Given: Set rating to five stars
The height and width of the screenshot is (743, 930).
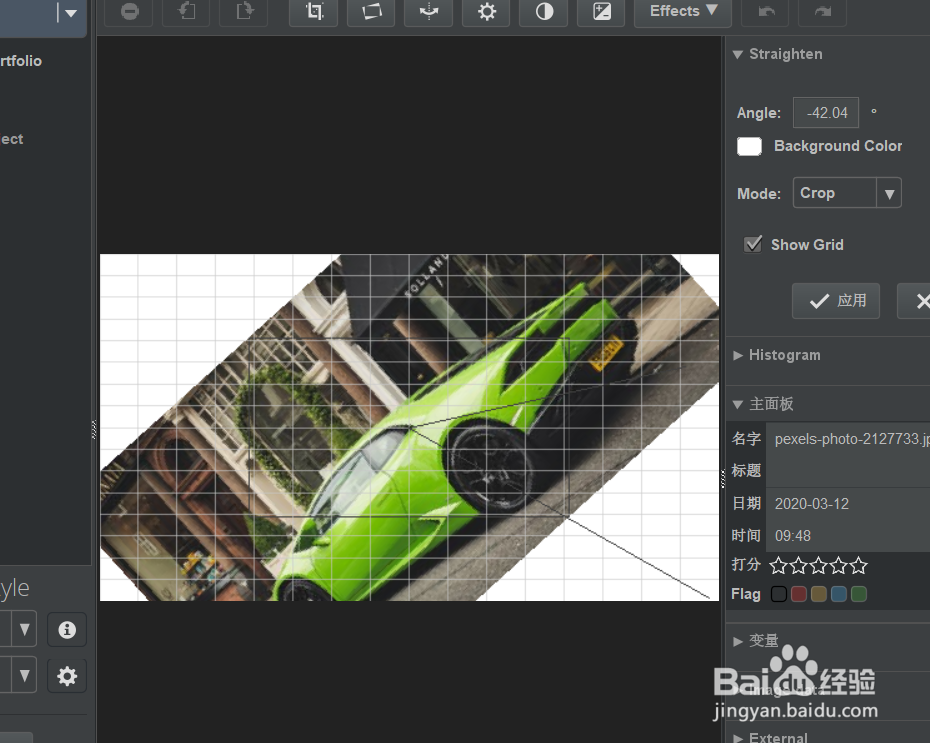Looking at the screenshot, I should pyautogui.click(x=858, y=566).
